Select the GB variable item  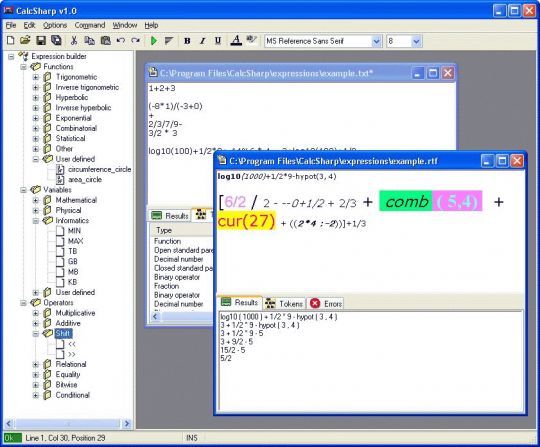point(73,261)
